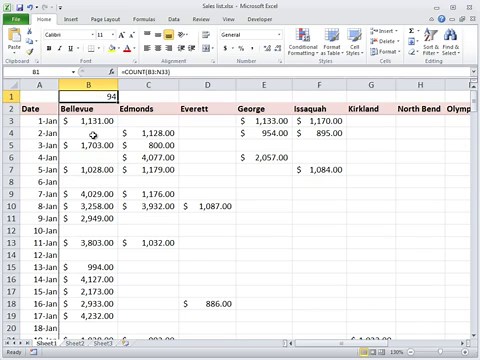
Task: Open the Borders dropdown arrow
Action: (99, 48)
